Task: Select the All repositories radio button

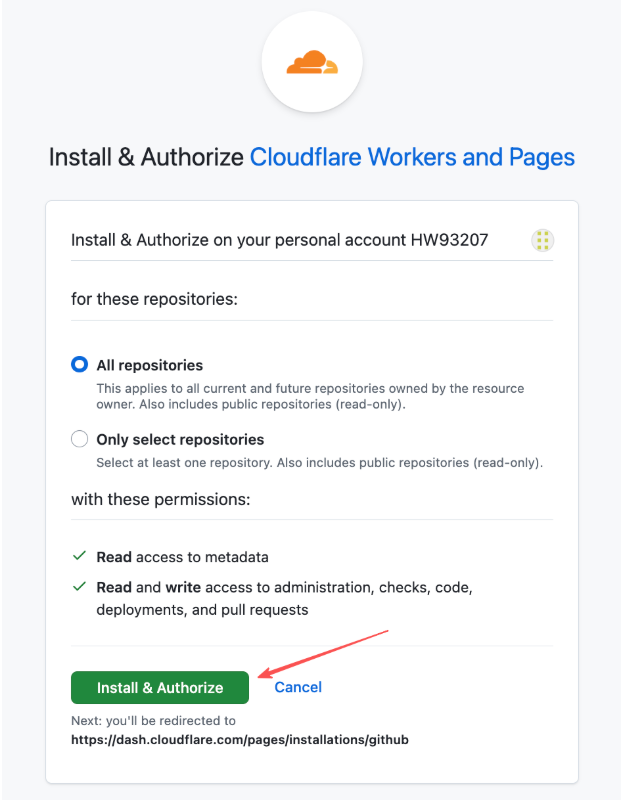Action: pos(80,365)
